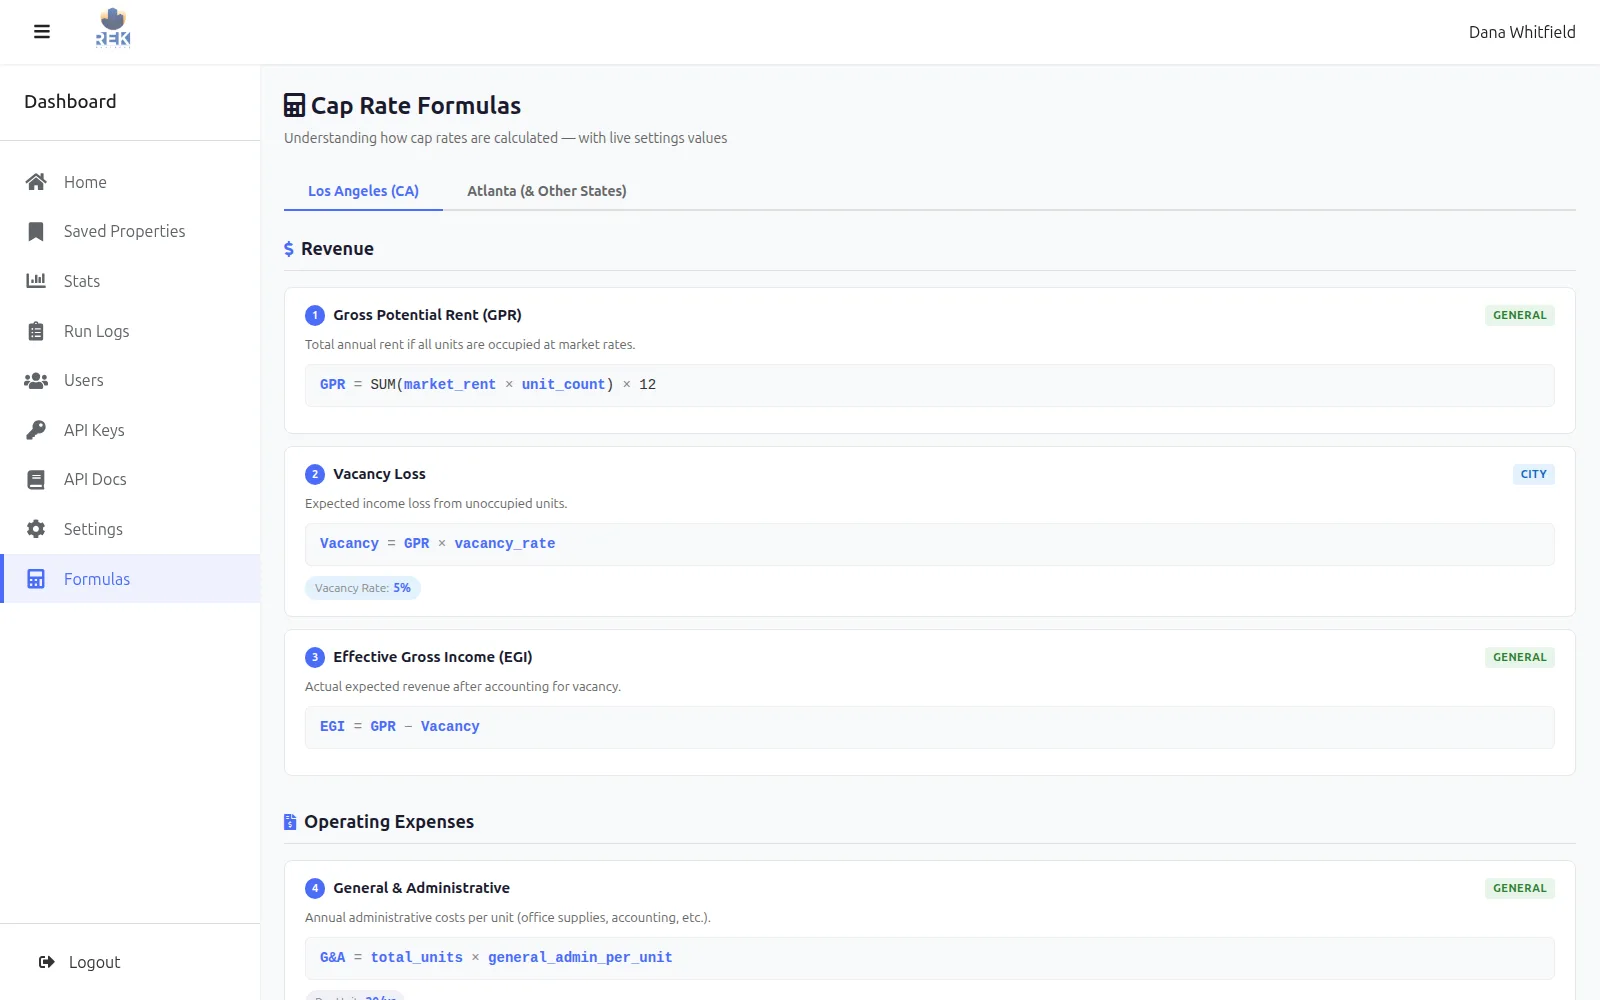The width and height of the screenshot is (1600, 1000).
Task: Click the API Keys key icon
Action: [x=36, y=430]
